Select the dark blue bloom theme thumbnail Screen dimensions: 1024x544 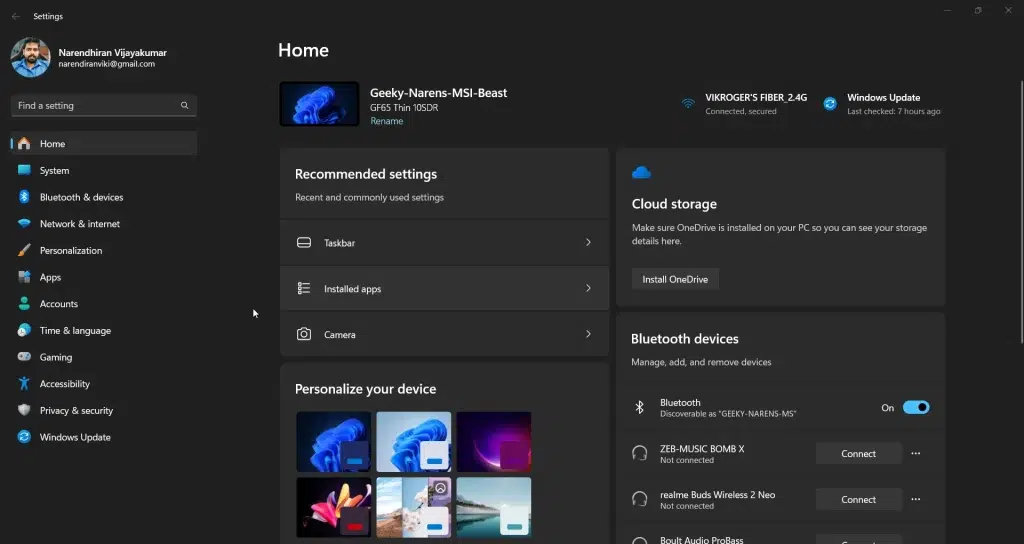tap(334, 441)
